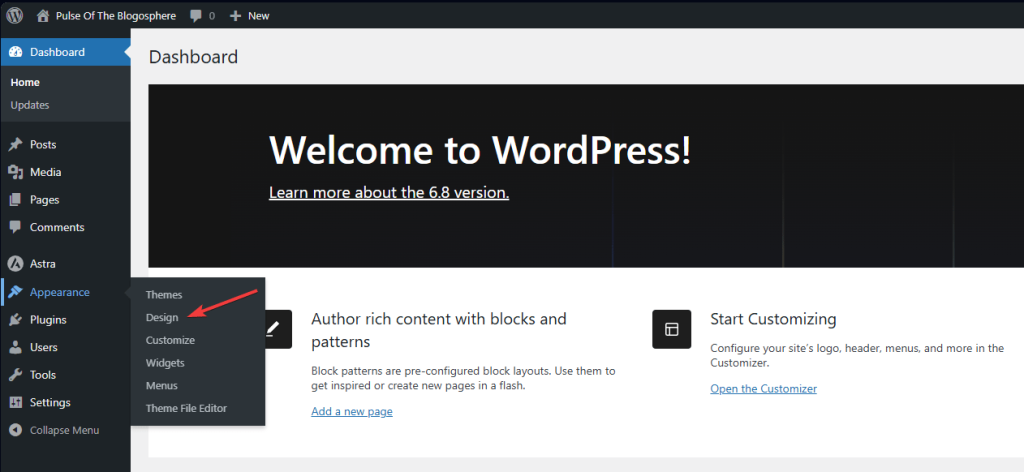Click the Open the Customizer link
Image resolution: width=1024 pixels, height=472 pixels.
coord(763,389)
